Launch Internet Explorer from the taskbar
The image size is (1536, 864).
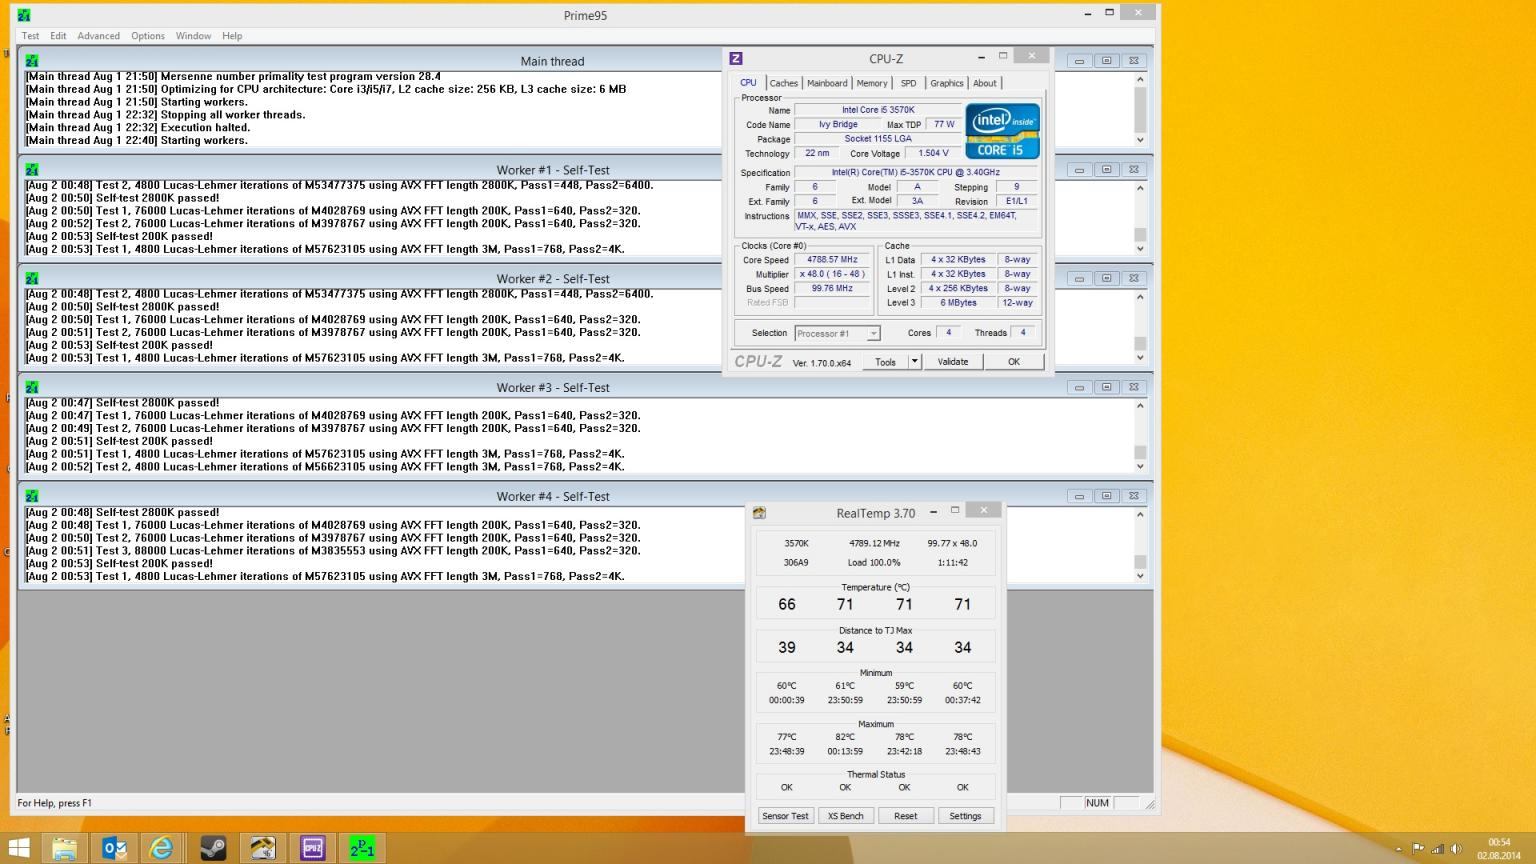(x=162, y=849)
